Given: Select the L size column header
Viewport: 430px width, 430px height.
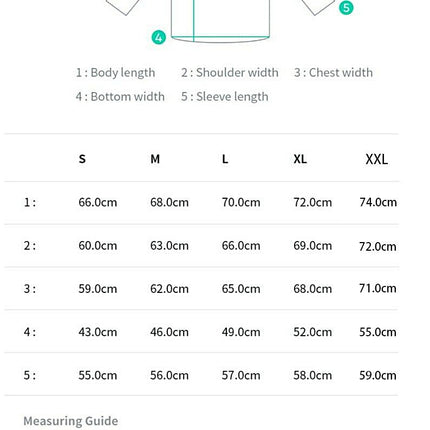Looking at the screenshot, I should [x=225, y=159].
